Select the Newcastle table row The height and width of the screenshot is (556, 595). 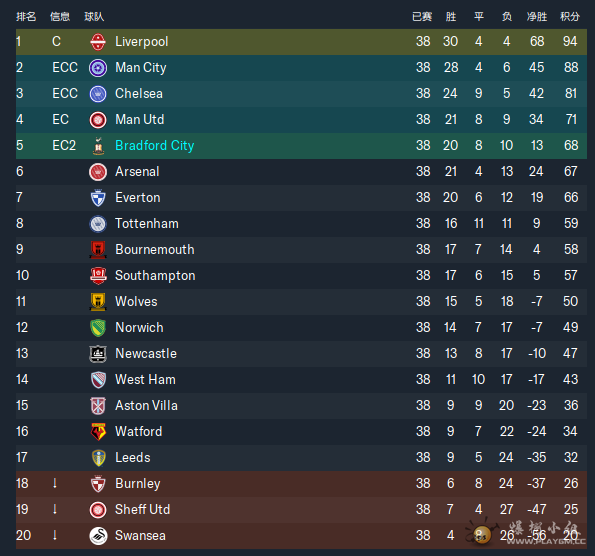301,354
